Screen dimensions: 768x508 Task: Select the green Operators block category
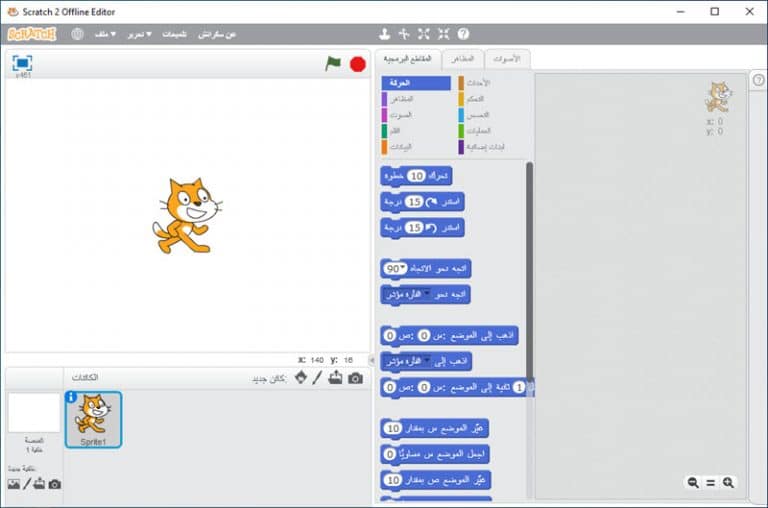point(492,131)
